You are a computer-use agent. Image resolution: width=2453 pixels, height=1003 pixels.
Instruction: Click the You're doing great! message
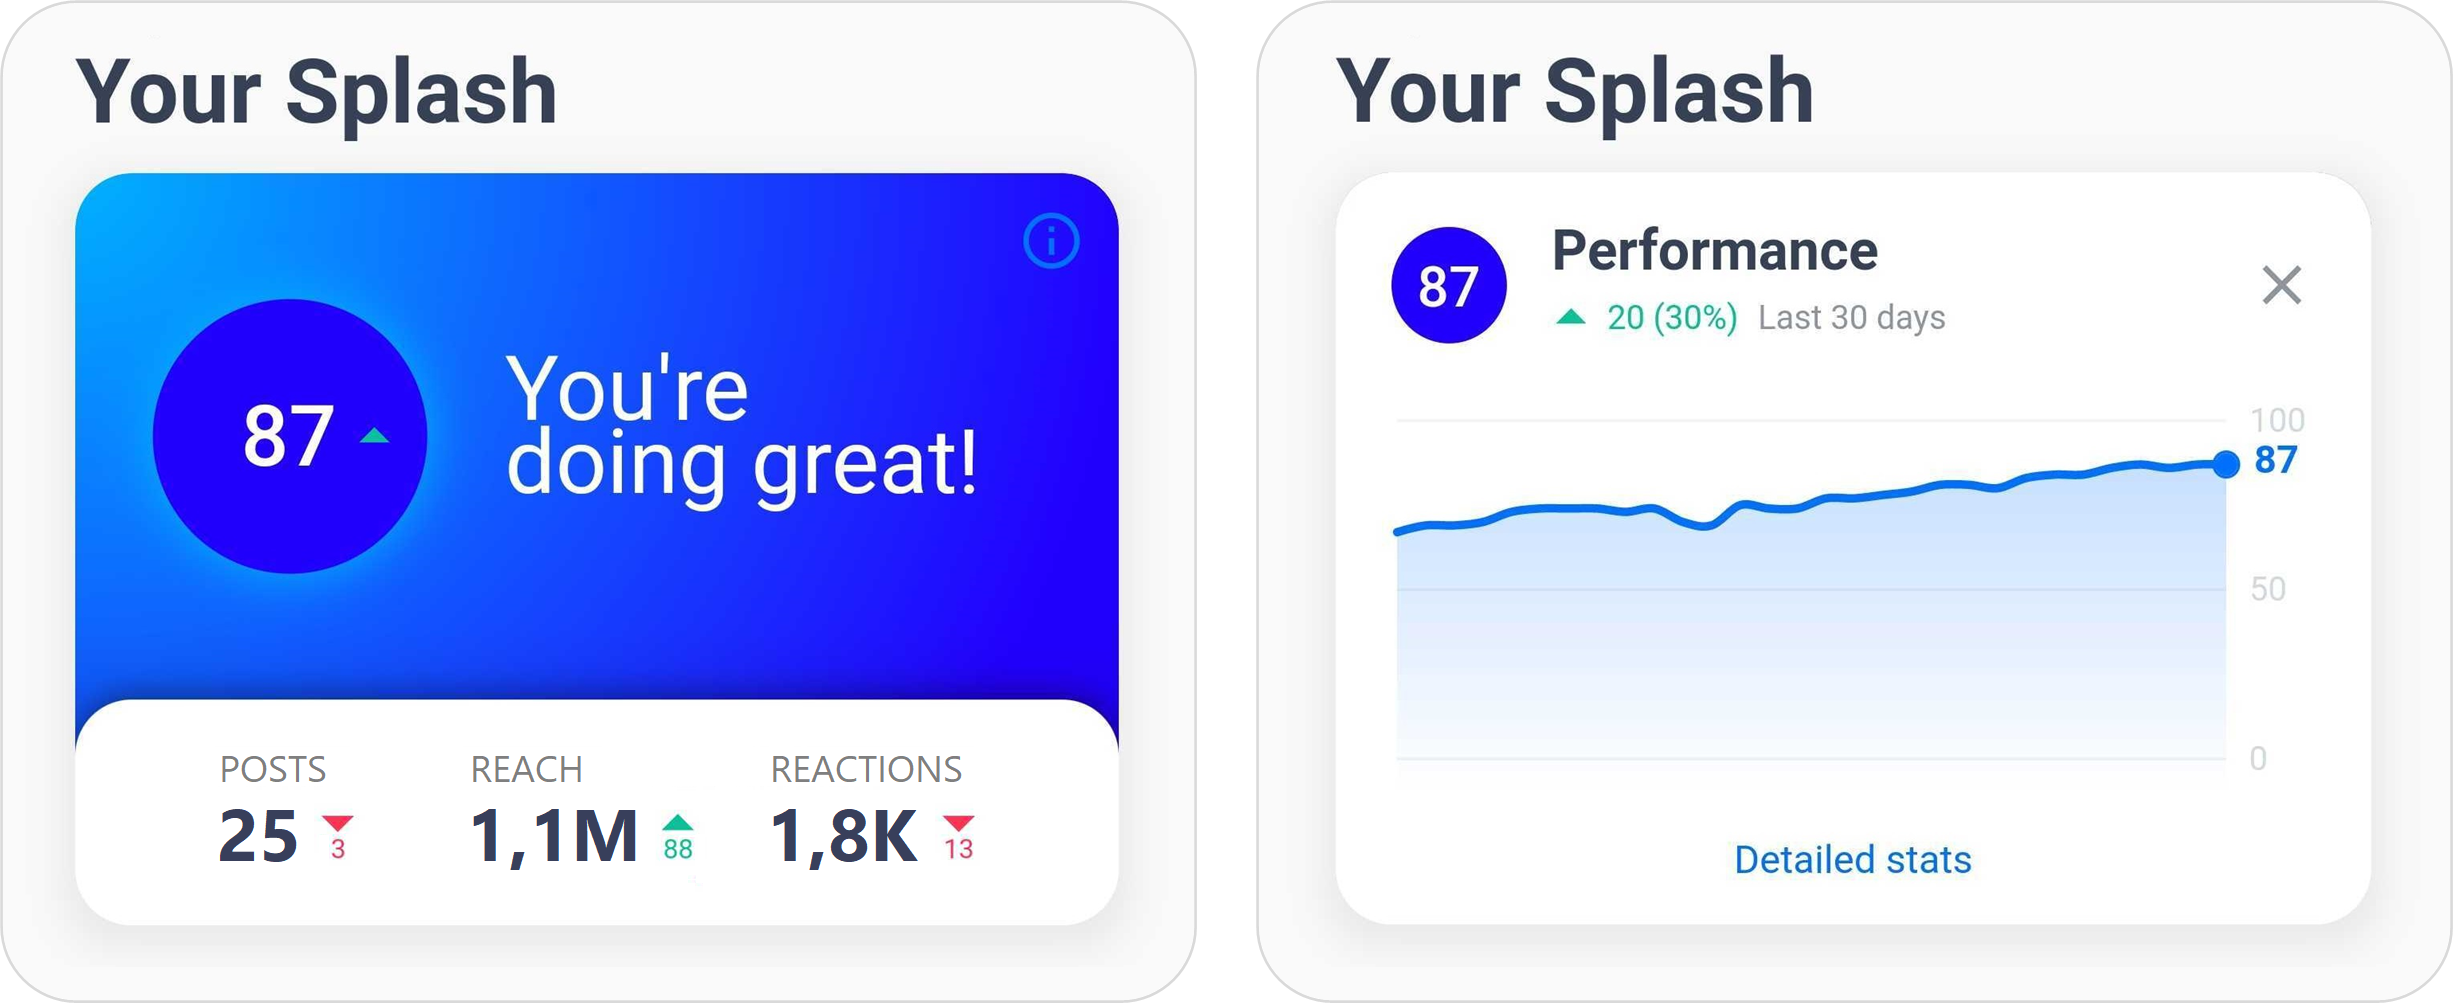pyautogui.click(x=742, y=427)
